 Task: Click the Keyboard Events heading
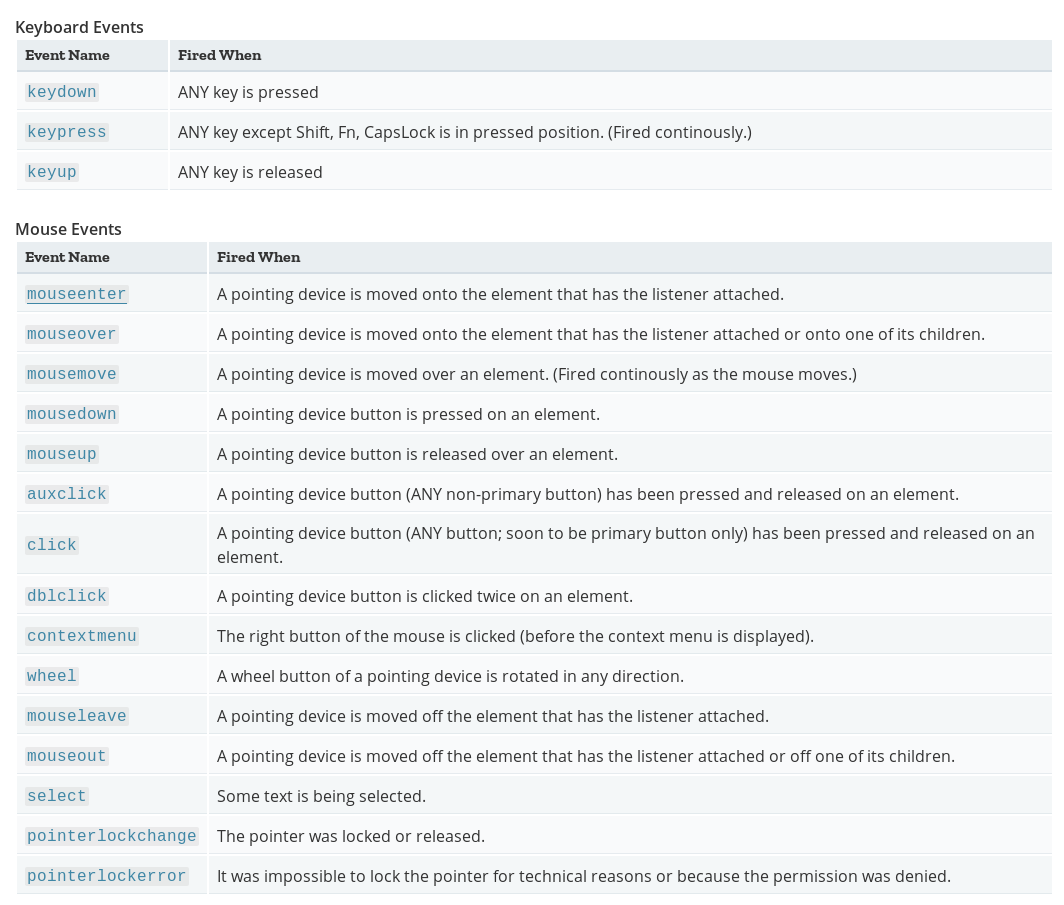pyautogui.click(x=79, y=27)
